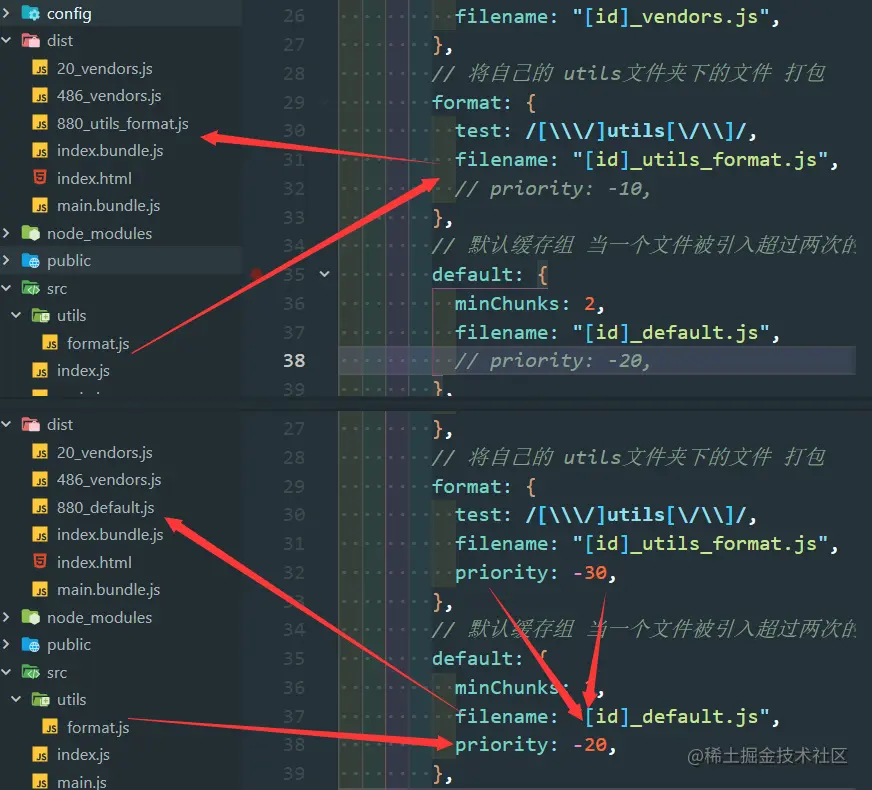Click the utils folder icon in the upper explorer
872x790 pixels.
point(41,315)
